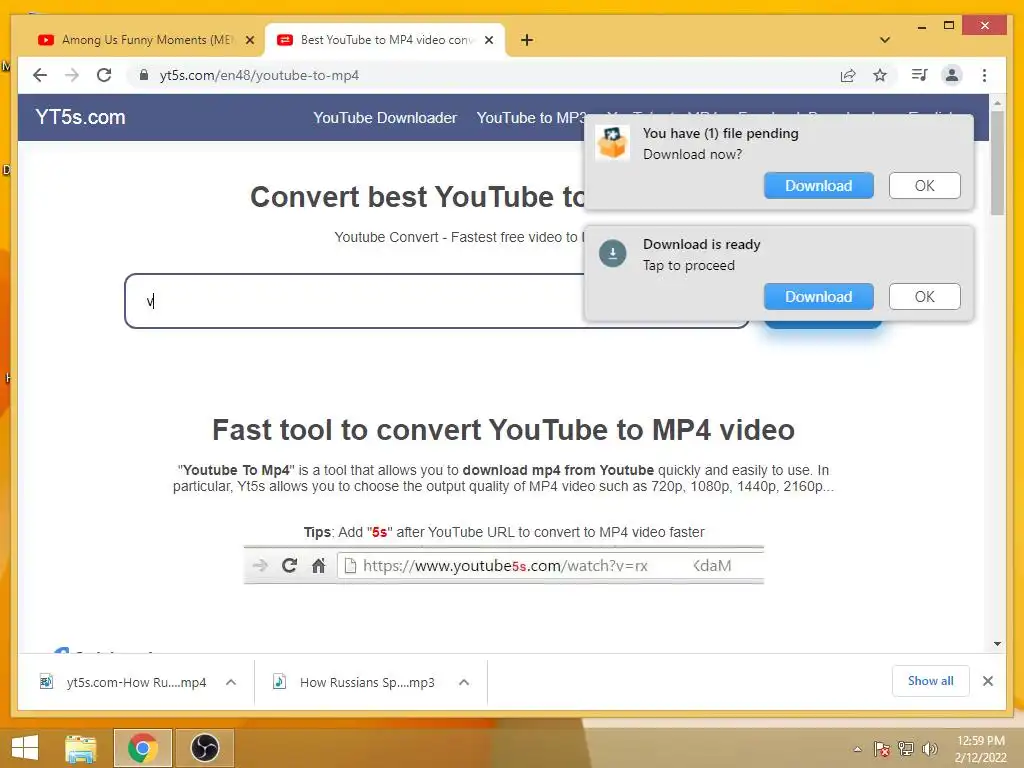Image resolution: width=1024 pixels, height=768 pixels.
Task: Click the round download icon in ready popup
Action: point(613,253)
